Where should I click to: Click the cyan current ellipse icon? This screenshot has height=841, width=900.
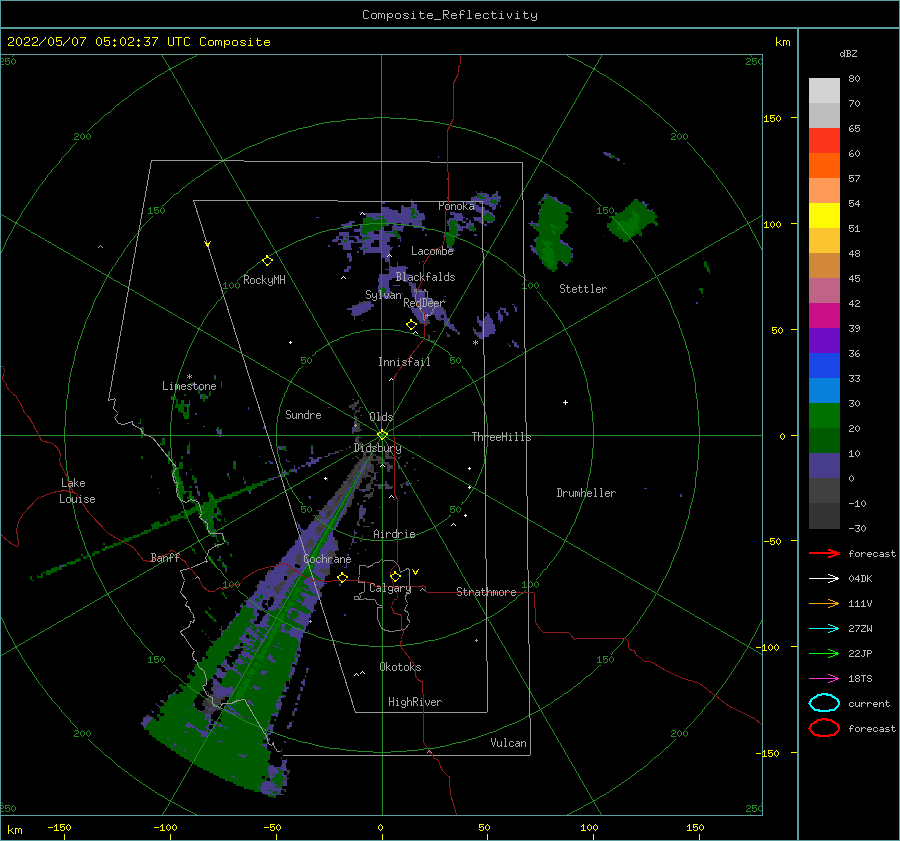pyautogui.click(x=824, y=703)
